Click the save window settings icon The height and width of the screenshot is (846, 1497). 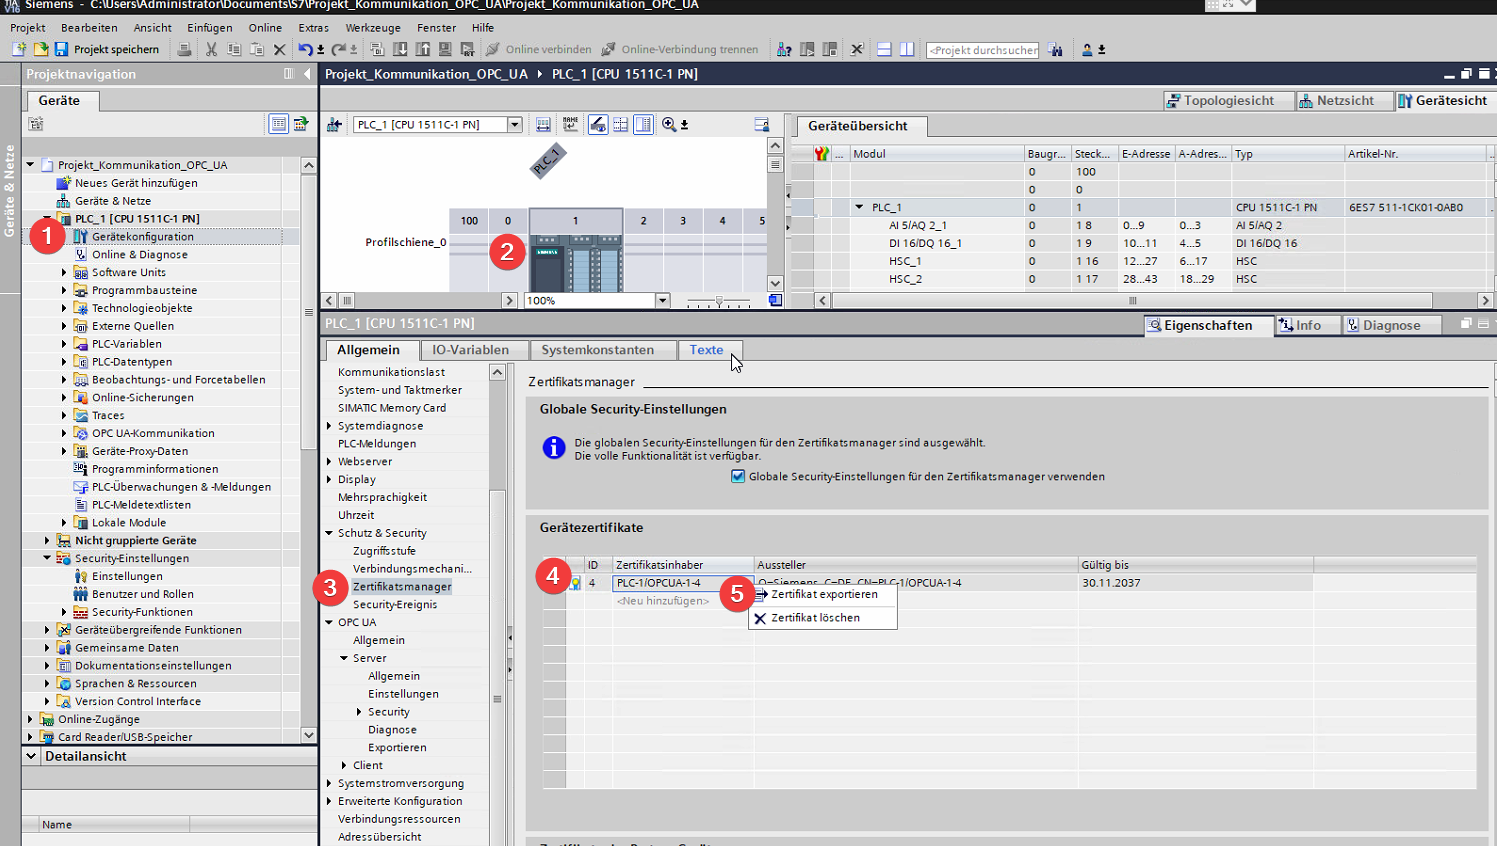762,124
